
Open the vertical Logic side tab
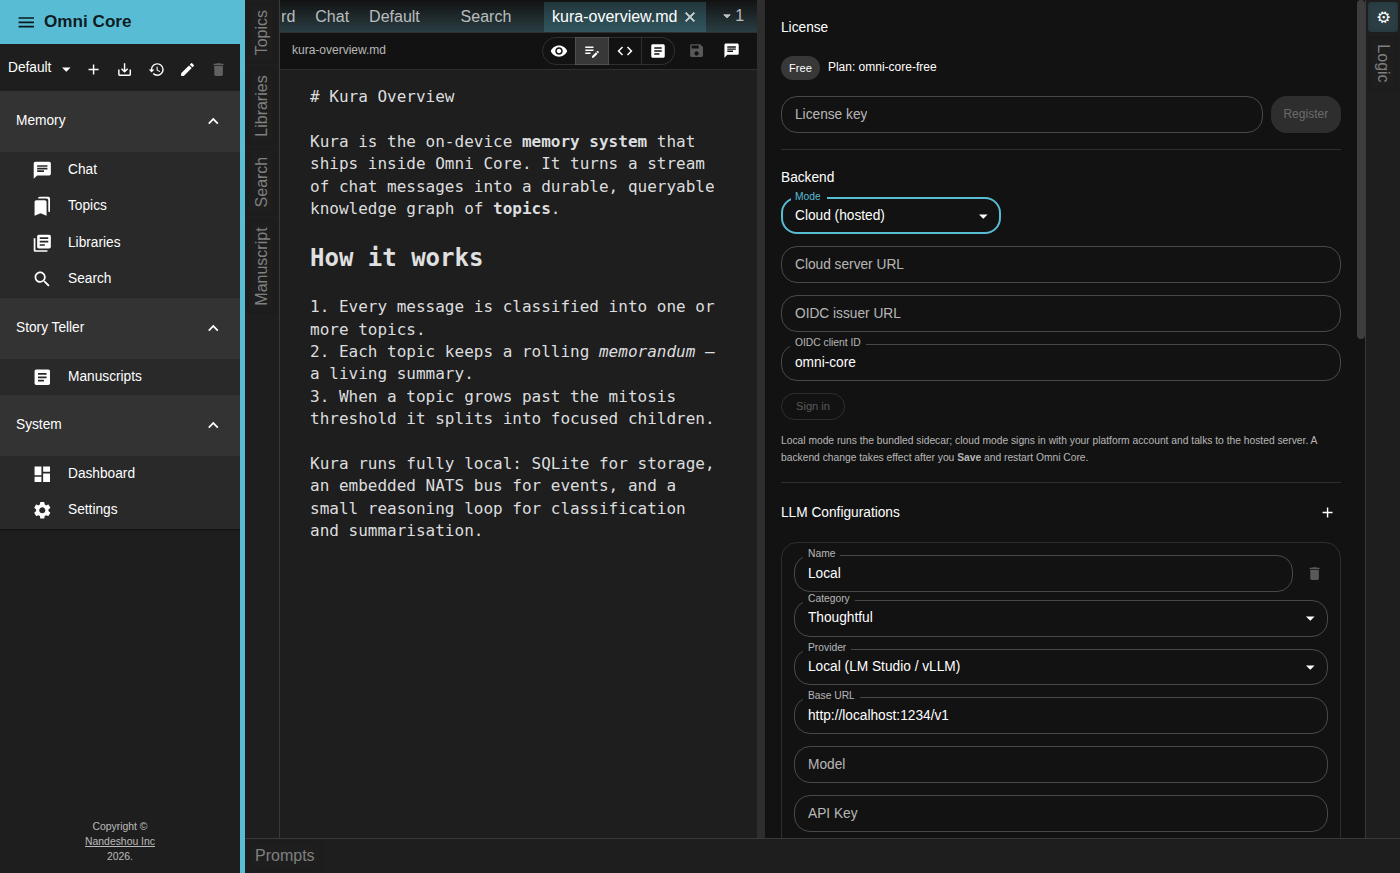point(1383,63)
